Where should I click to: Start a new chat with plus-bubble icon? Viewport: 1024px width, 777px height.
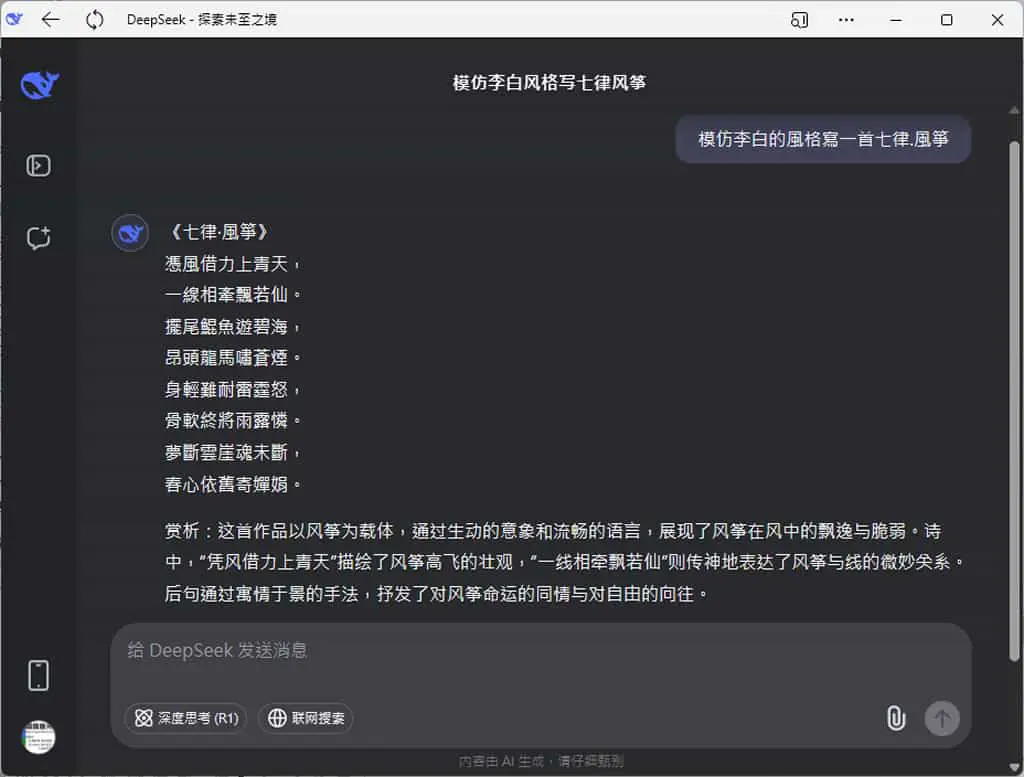(39, 238)
